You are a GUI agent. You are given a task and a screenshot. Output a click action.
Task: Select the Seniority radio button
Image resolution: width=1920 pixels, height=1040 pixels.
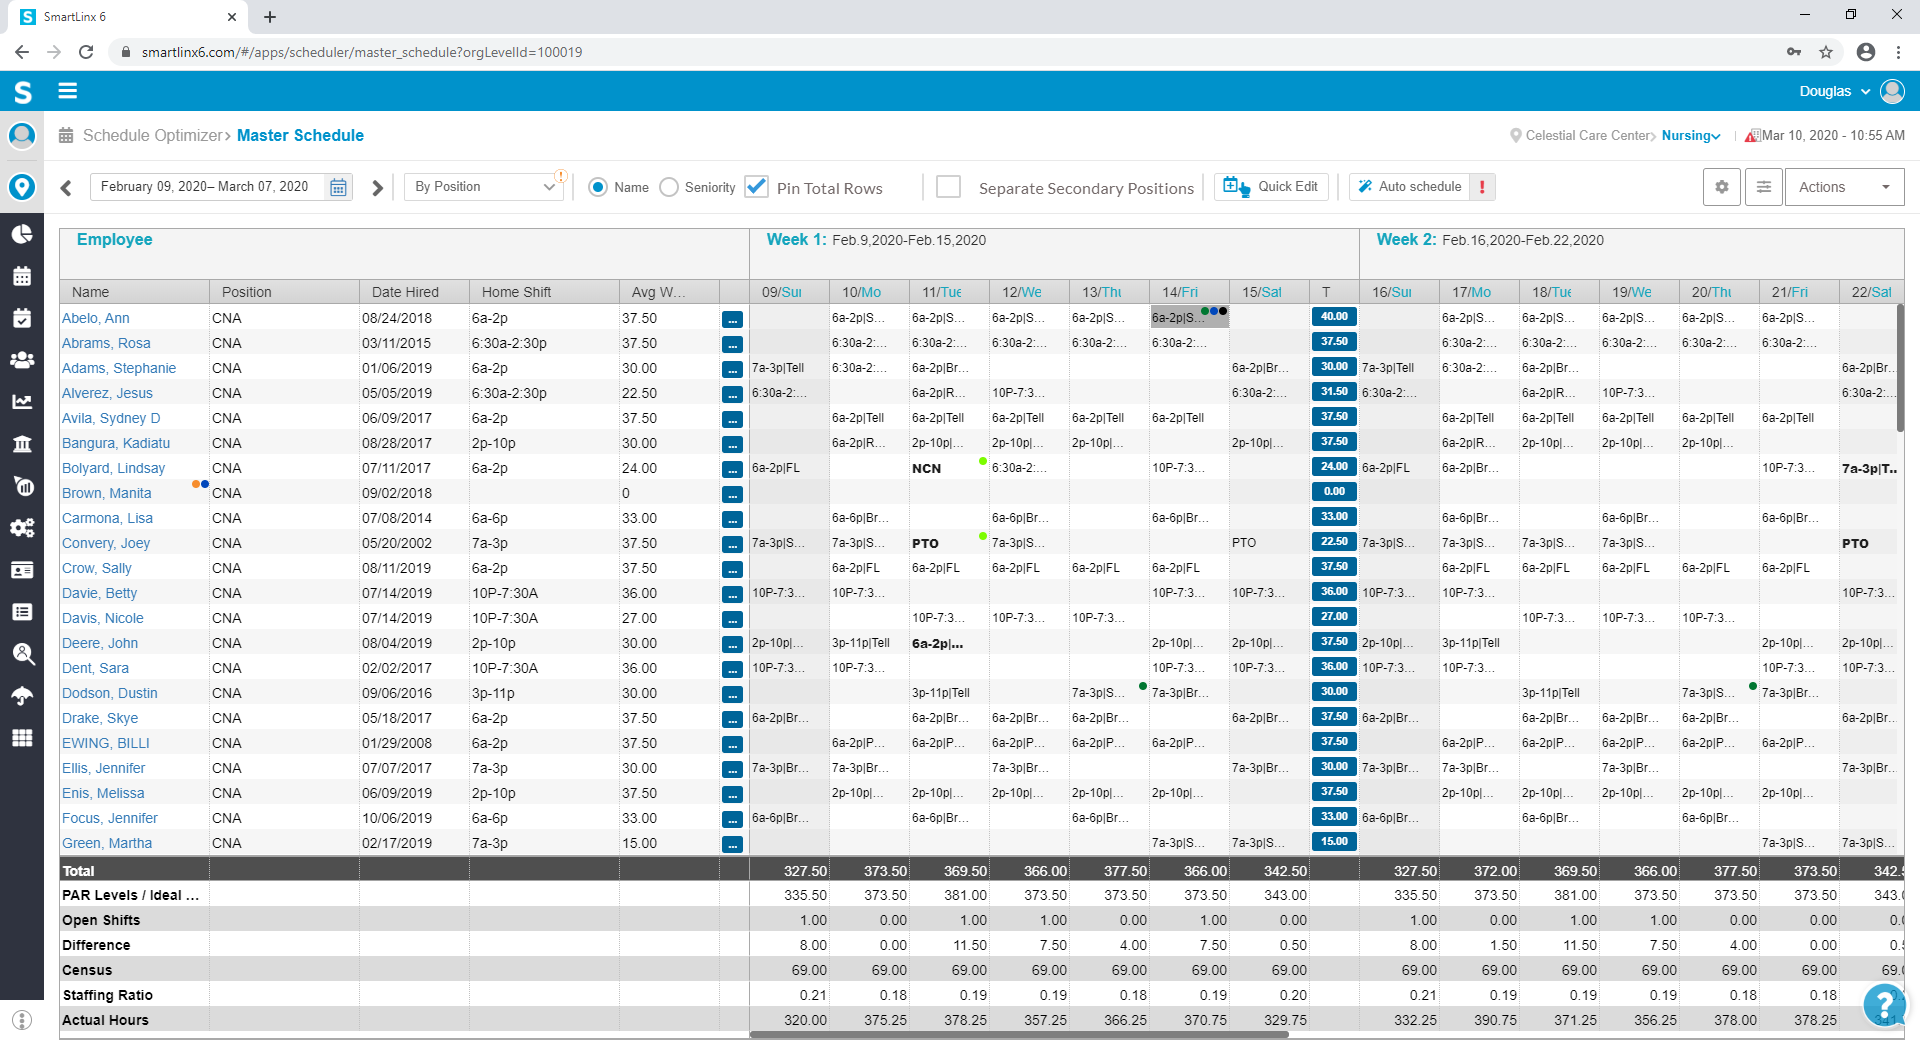point(668,187)
